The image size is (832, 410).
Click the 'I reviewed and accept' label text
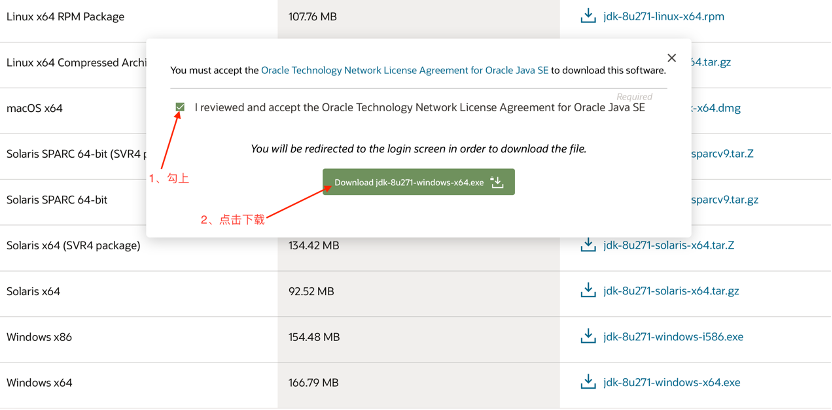[x=420, y=107]
